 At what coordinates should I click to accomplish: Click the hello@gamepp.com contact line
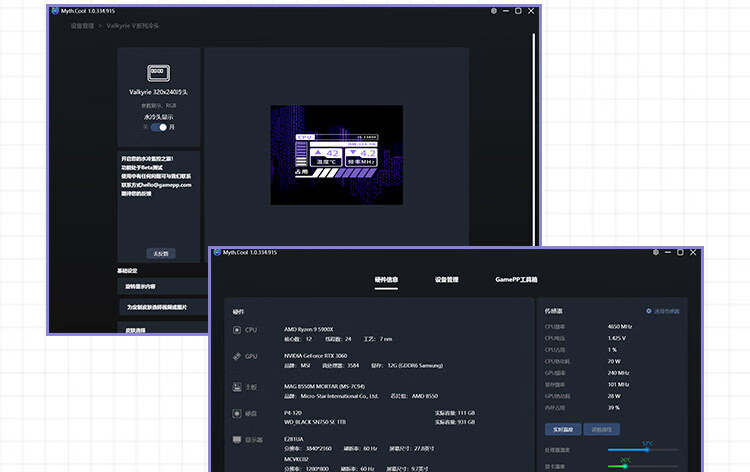click(156, 185)
